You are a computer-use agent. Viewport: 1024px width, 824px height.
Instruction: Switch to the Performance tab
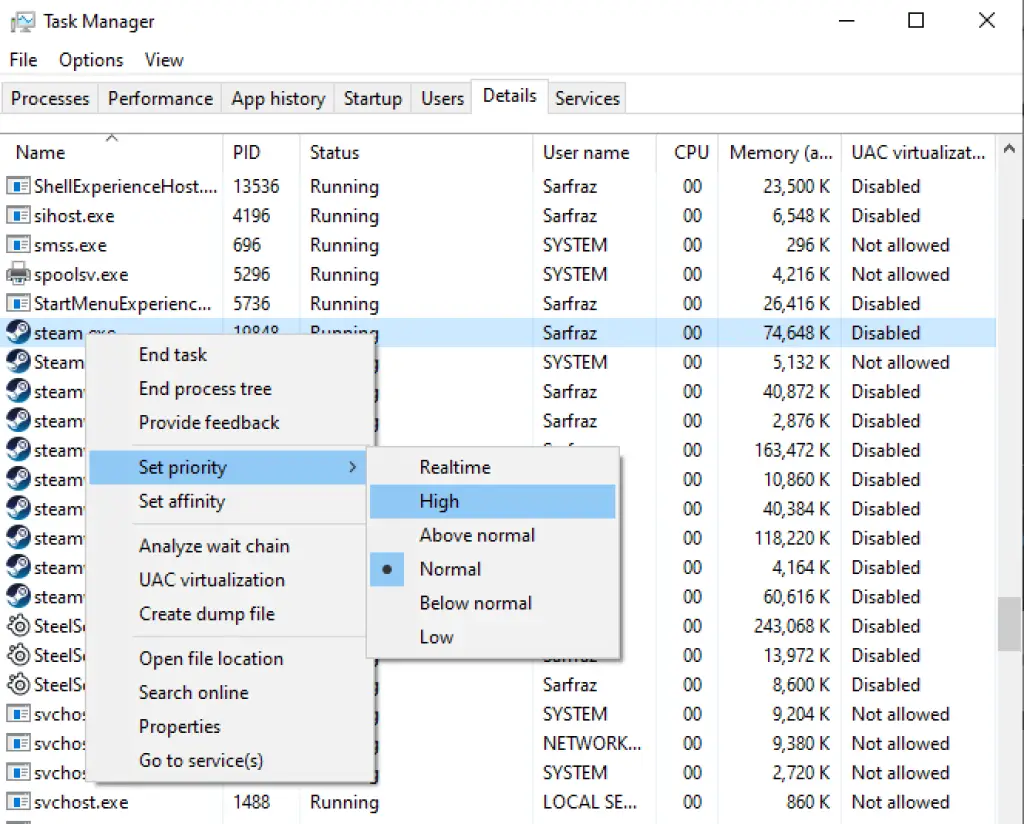[x=159, y=97]
